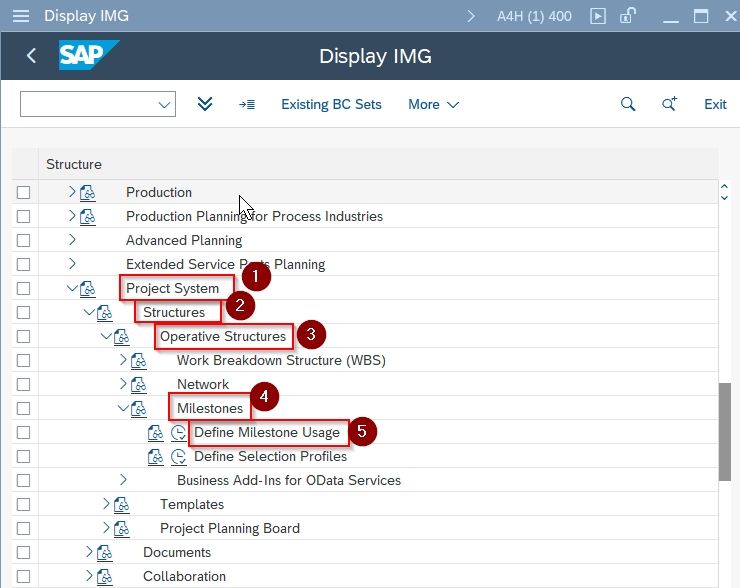Collapse the Structures node

[89, 311]
